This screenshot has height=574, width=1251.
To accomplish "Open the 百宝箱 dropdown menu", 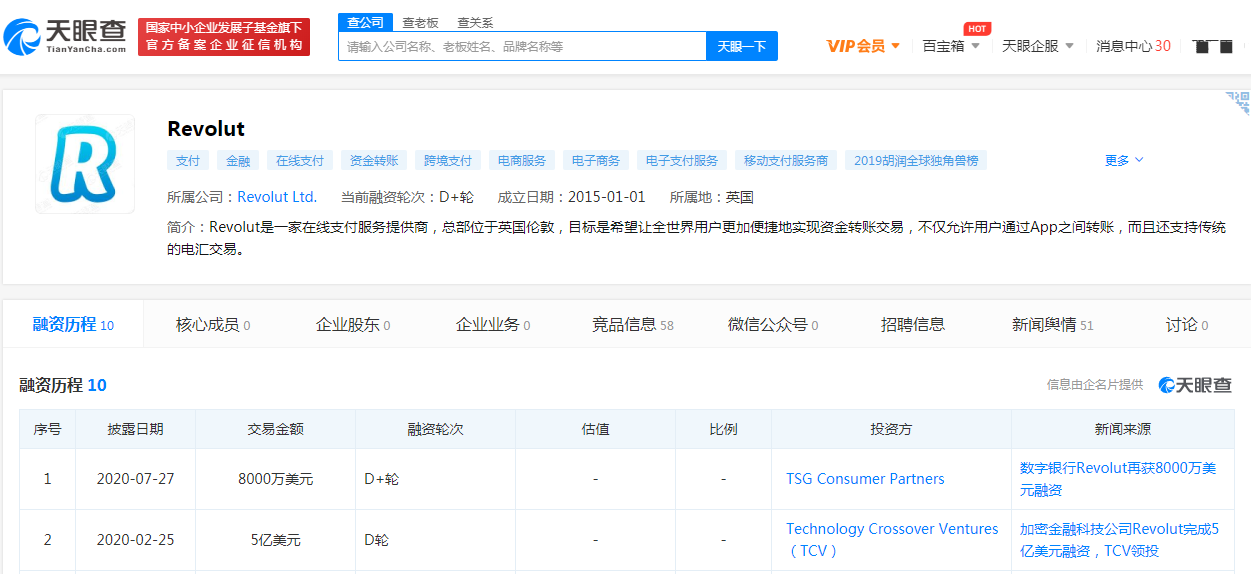I will (951, 46).
